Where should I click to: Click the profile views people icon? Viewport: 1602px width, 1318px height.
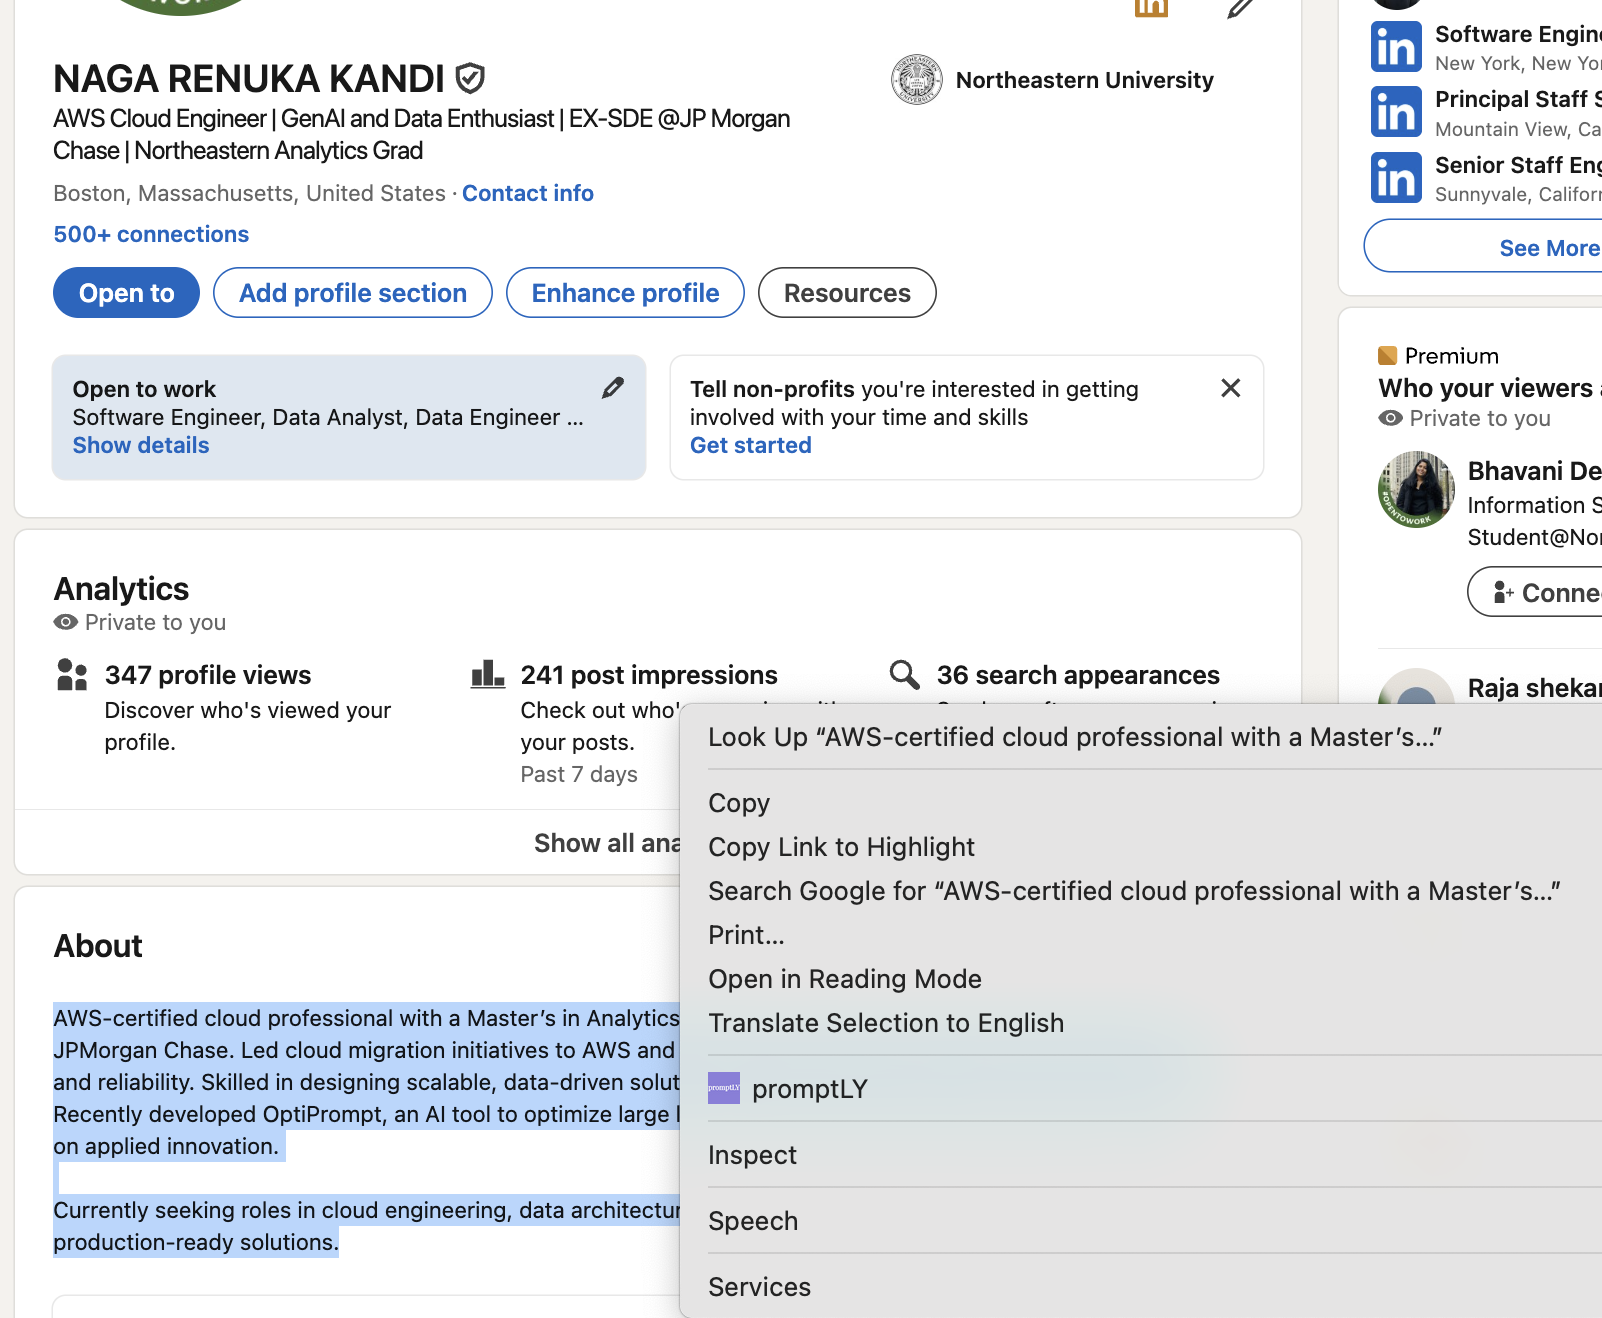click(72, 675)
